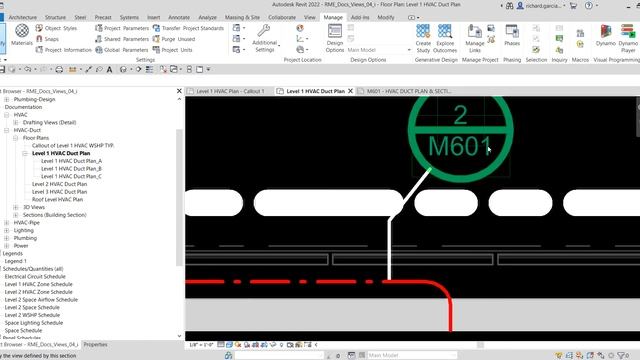Open Callout of Level 1 HVAC WSHP TYP.
This screenshot has width=640, height=360.
[x=73, y=146]
